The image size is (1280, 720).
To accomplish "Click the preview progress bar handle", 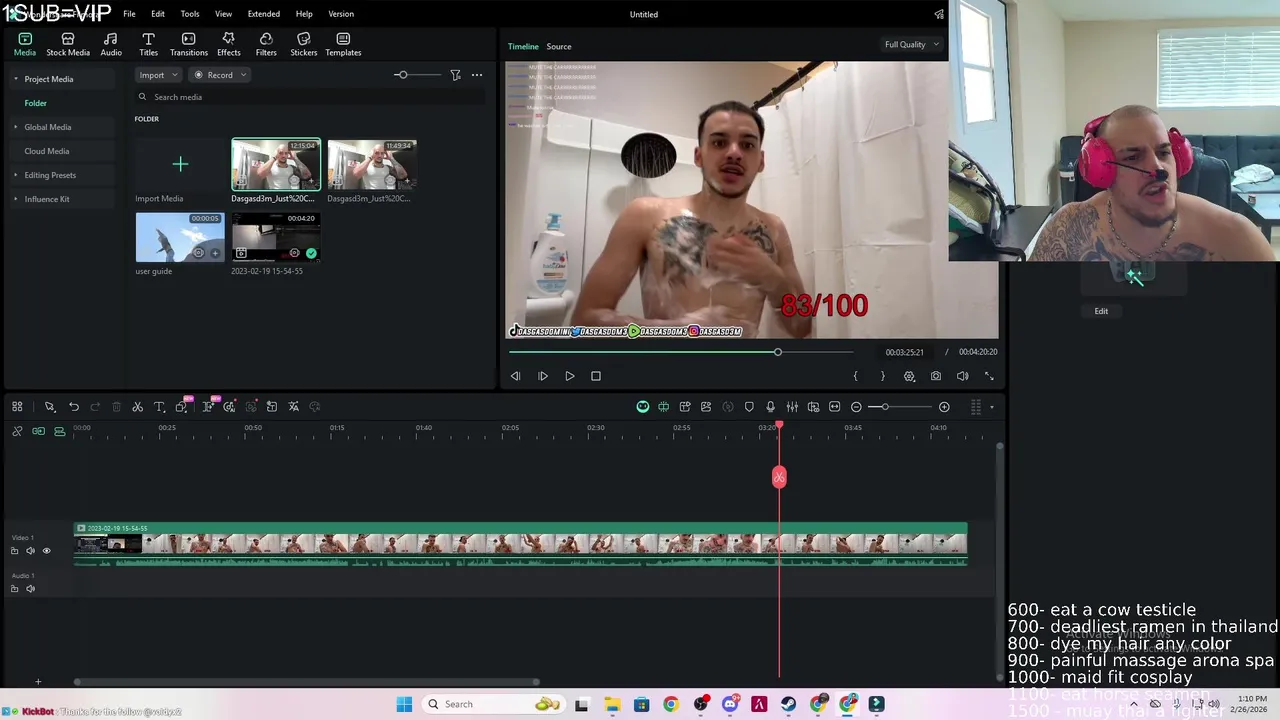I will click(777, 352).
